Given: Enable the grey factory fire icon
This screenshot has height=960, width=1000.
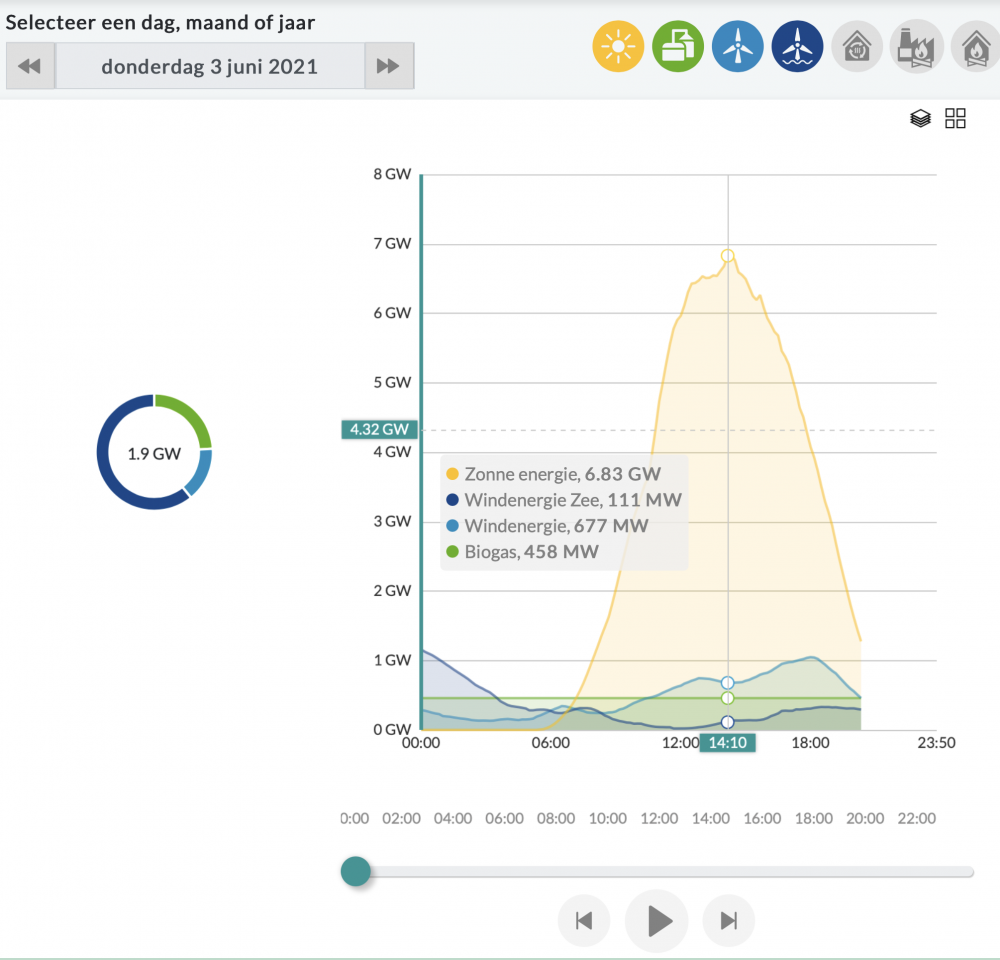Looking at the screenshot, I should 916,47.
